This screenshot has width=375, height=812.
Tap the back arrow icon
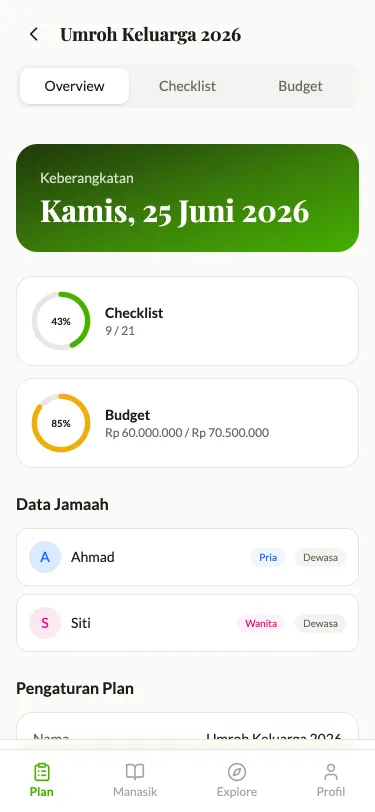pyautogui.click(x=34, y=34)
